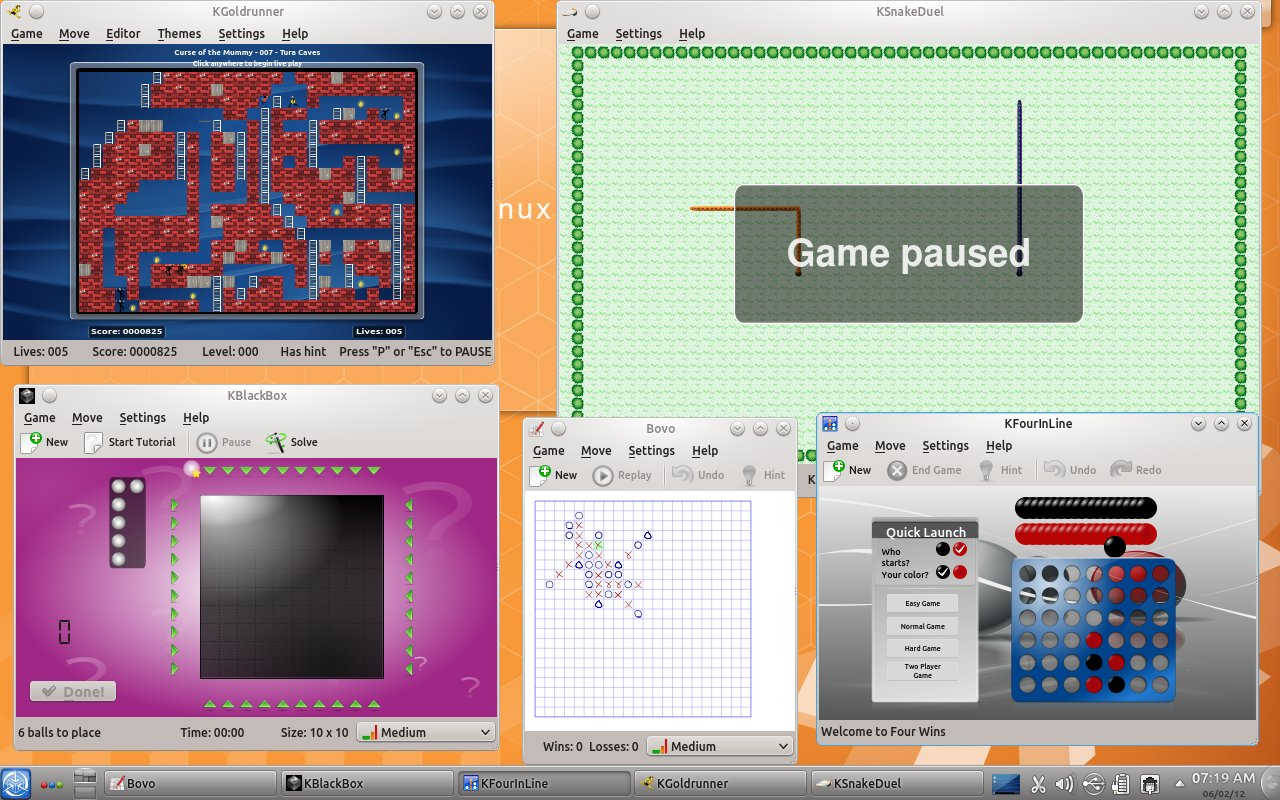Click Undo in the Bovo toolbar
Image resolution: width=1280 pixels, height=800 pixels.
(698, 475)
